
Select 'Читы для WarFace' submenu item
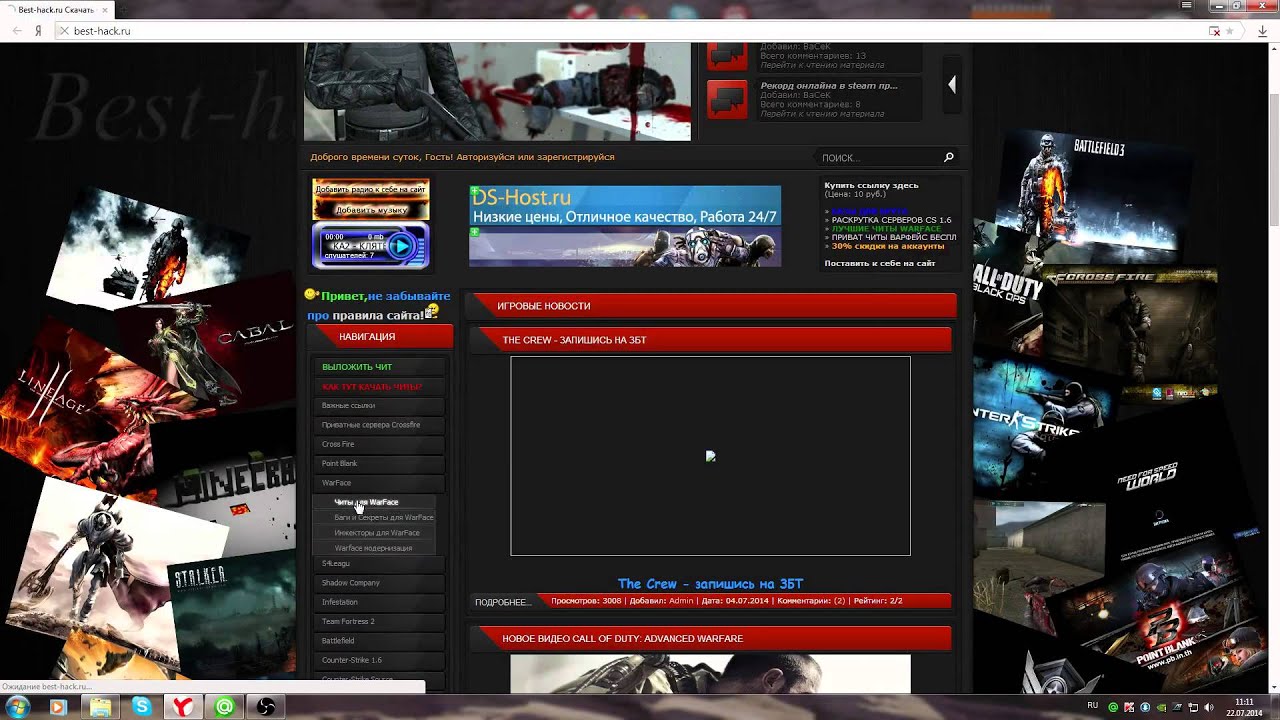(376, 502)
